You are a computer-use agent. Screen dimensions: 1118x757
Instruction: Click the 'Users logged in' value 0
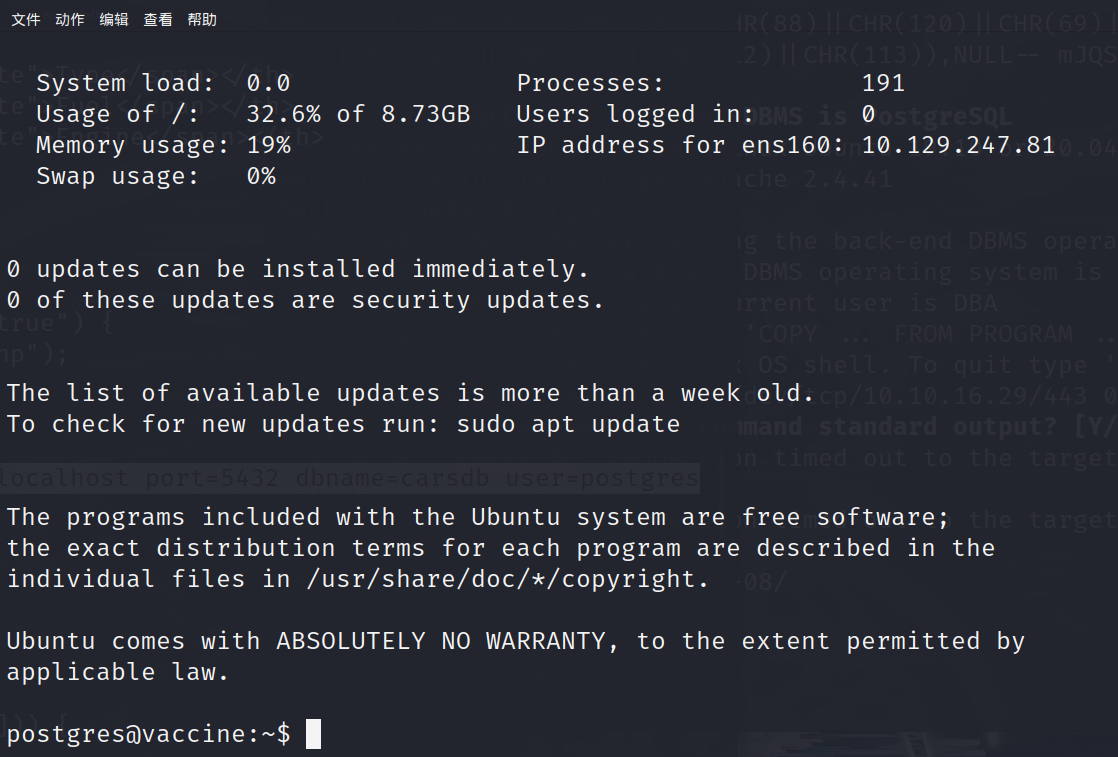pyautogui.click(x=868, y=114)
